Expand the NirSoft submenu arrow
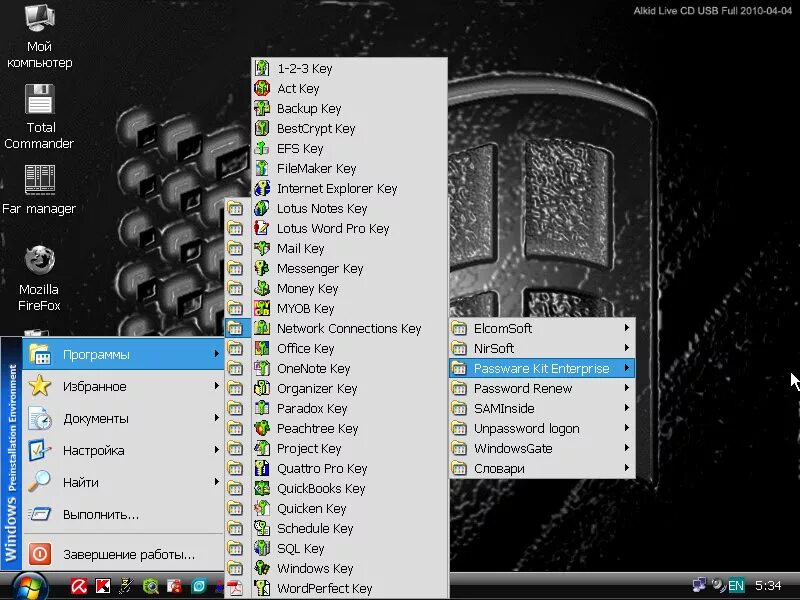This screenshot has height=600, width=800. click(x=627, y=348)
